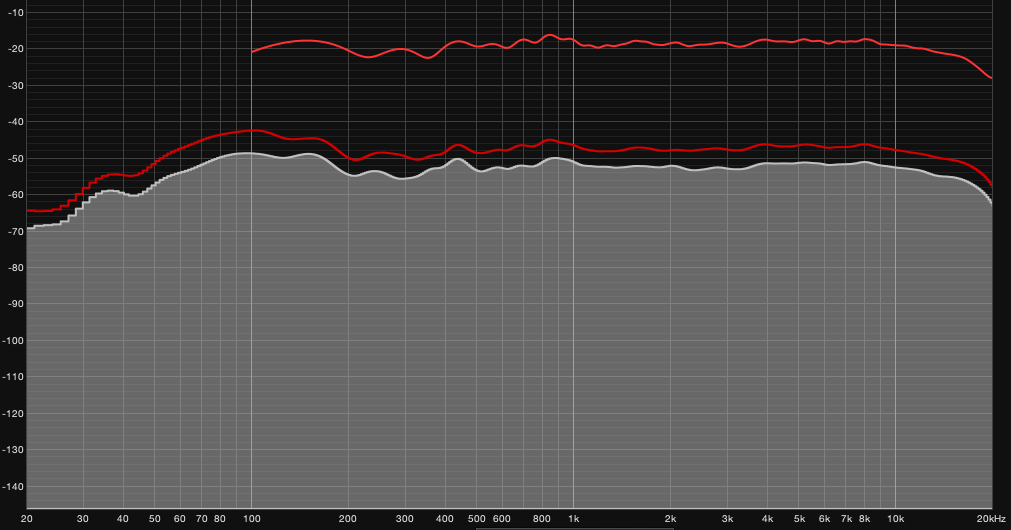This screenshot has width=1011, height=530.
Task: Click the 800 Hz frequency axis label
Action: point(542,518)
